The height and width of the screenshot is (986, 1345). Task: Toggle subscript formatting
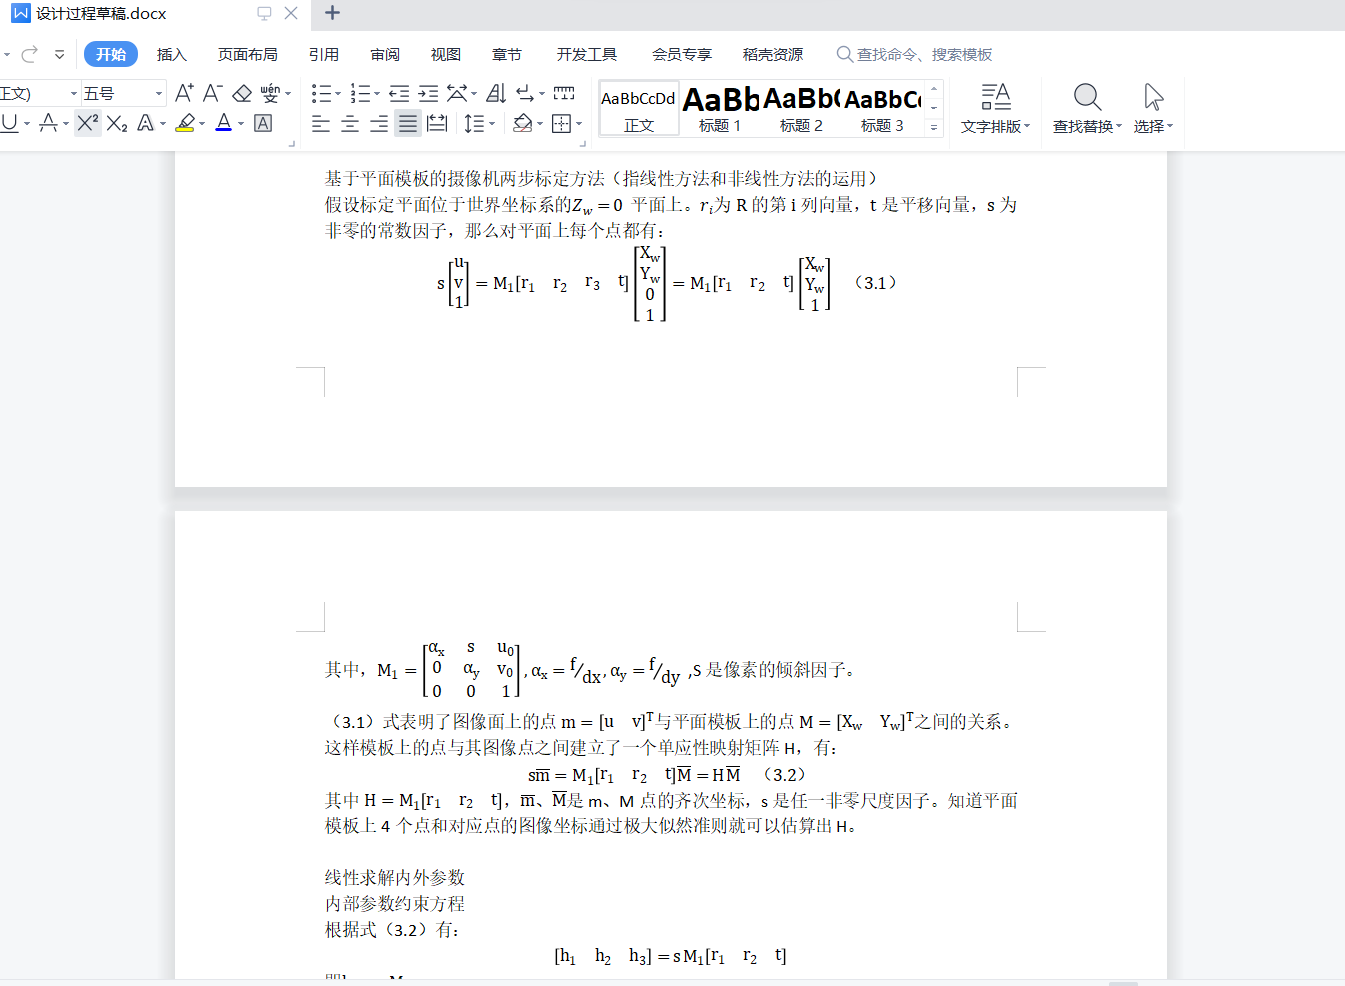(117, 123)
